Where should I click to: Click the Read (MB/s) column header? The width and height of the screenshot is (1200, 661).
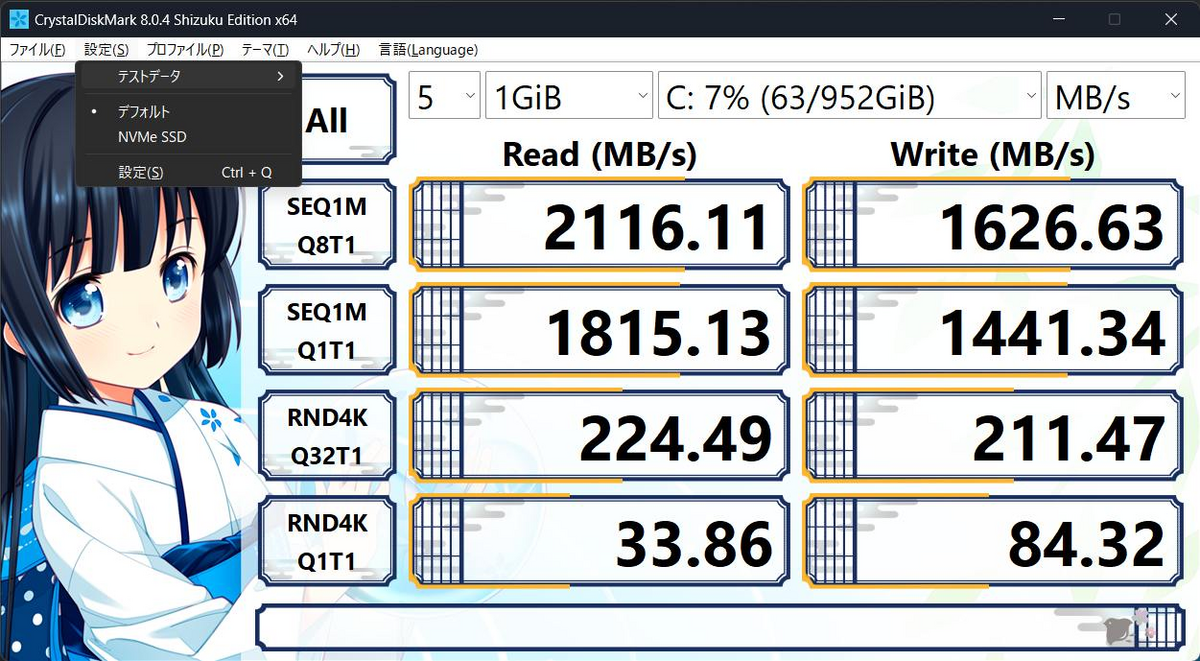coord(599,154)
